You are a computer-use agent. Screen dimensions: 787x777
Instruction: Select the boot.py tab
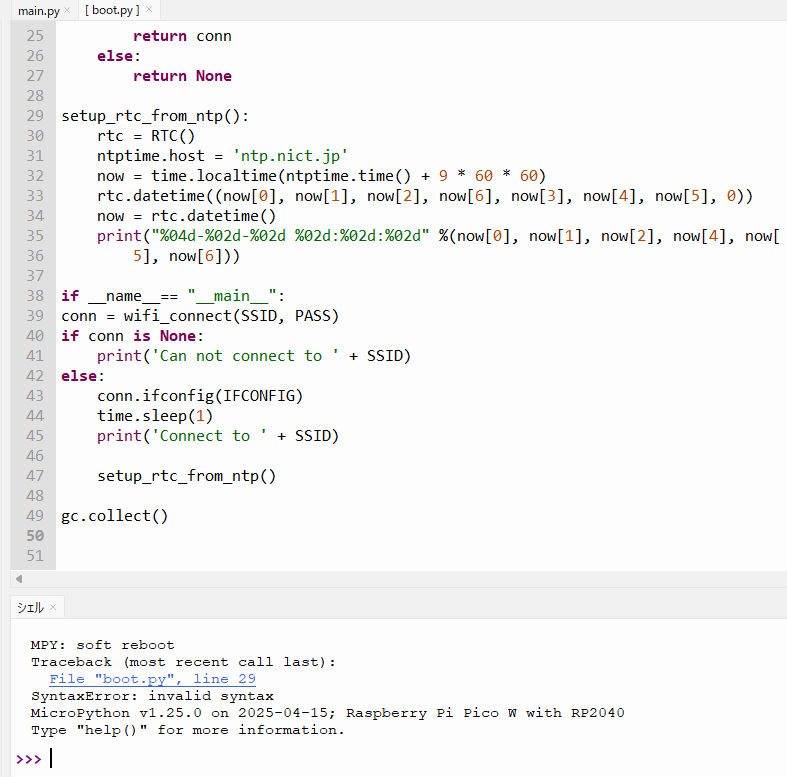[112, 10]
